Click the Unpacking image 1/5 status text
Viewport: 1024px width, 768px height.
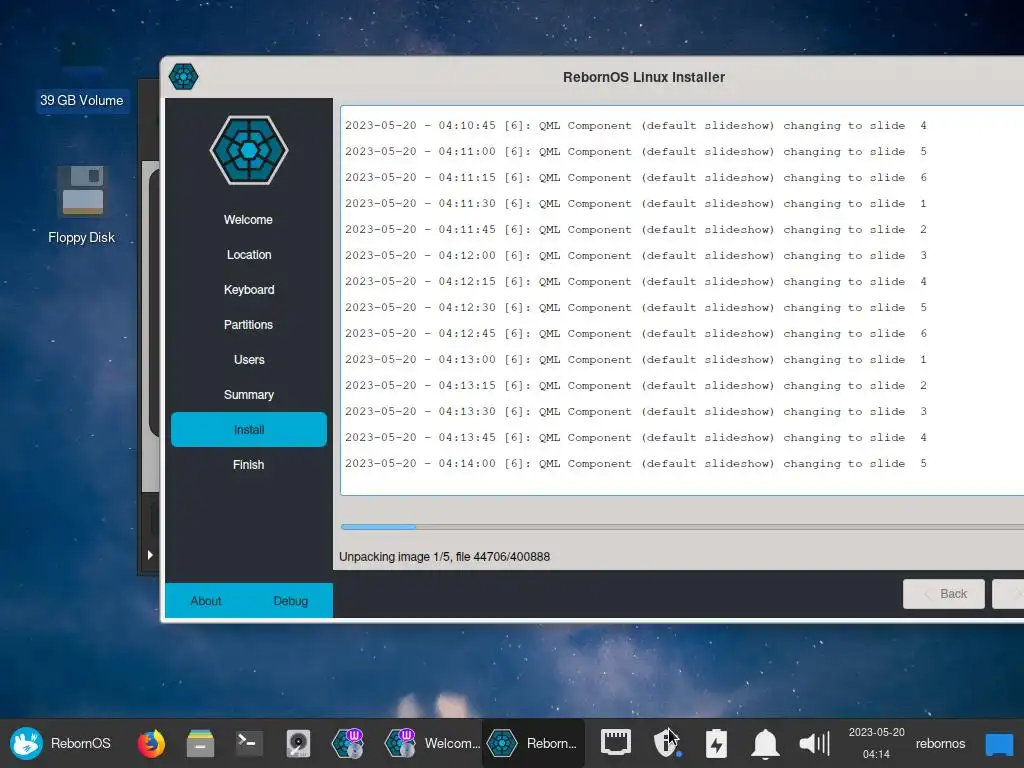coord(444,556)
